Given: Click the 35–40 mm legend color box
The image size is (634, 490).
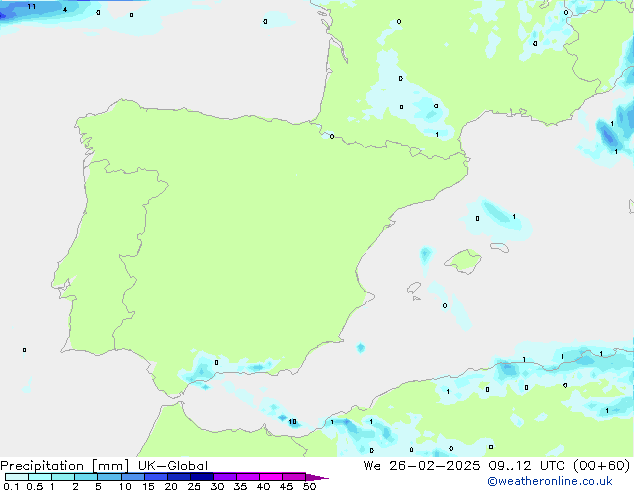Looking at the screenshot, I should point(248,477).
